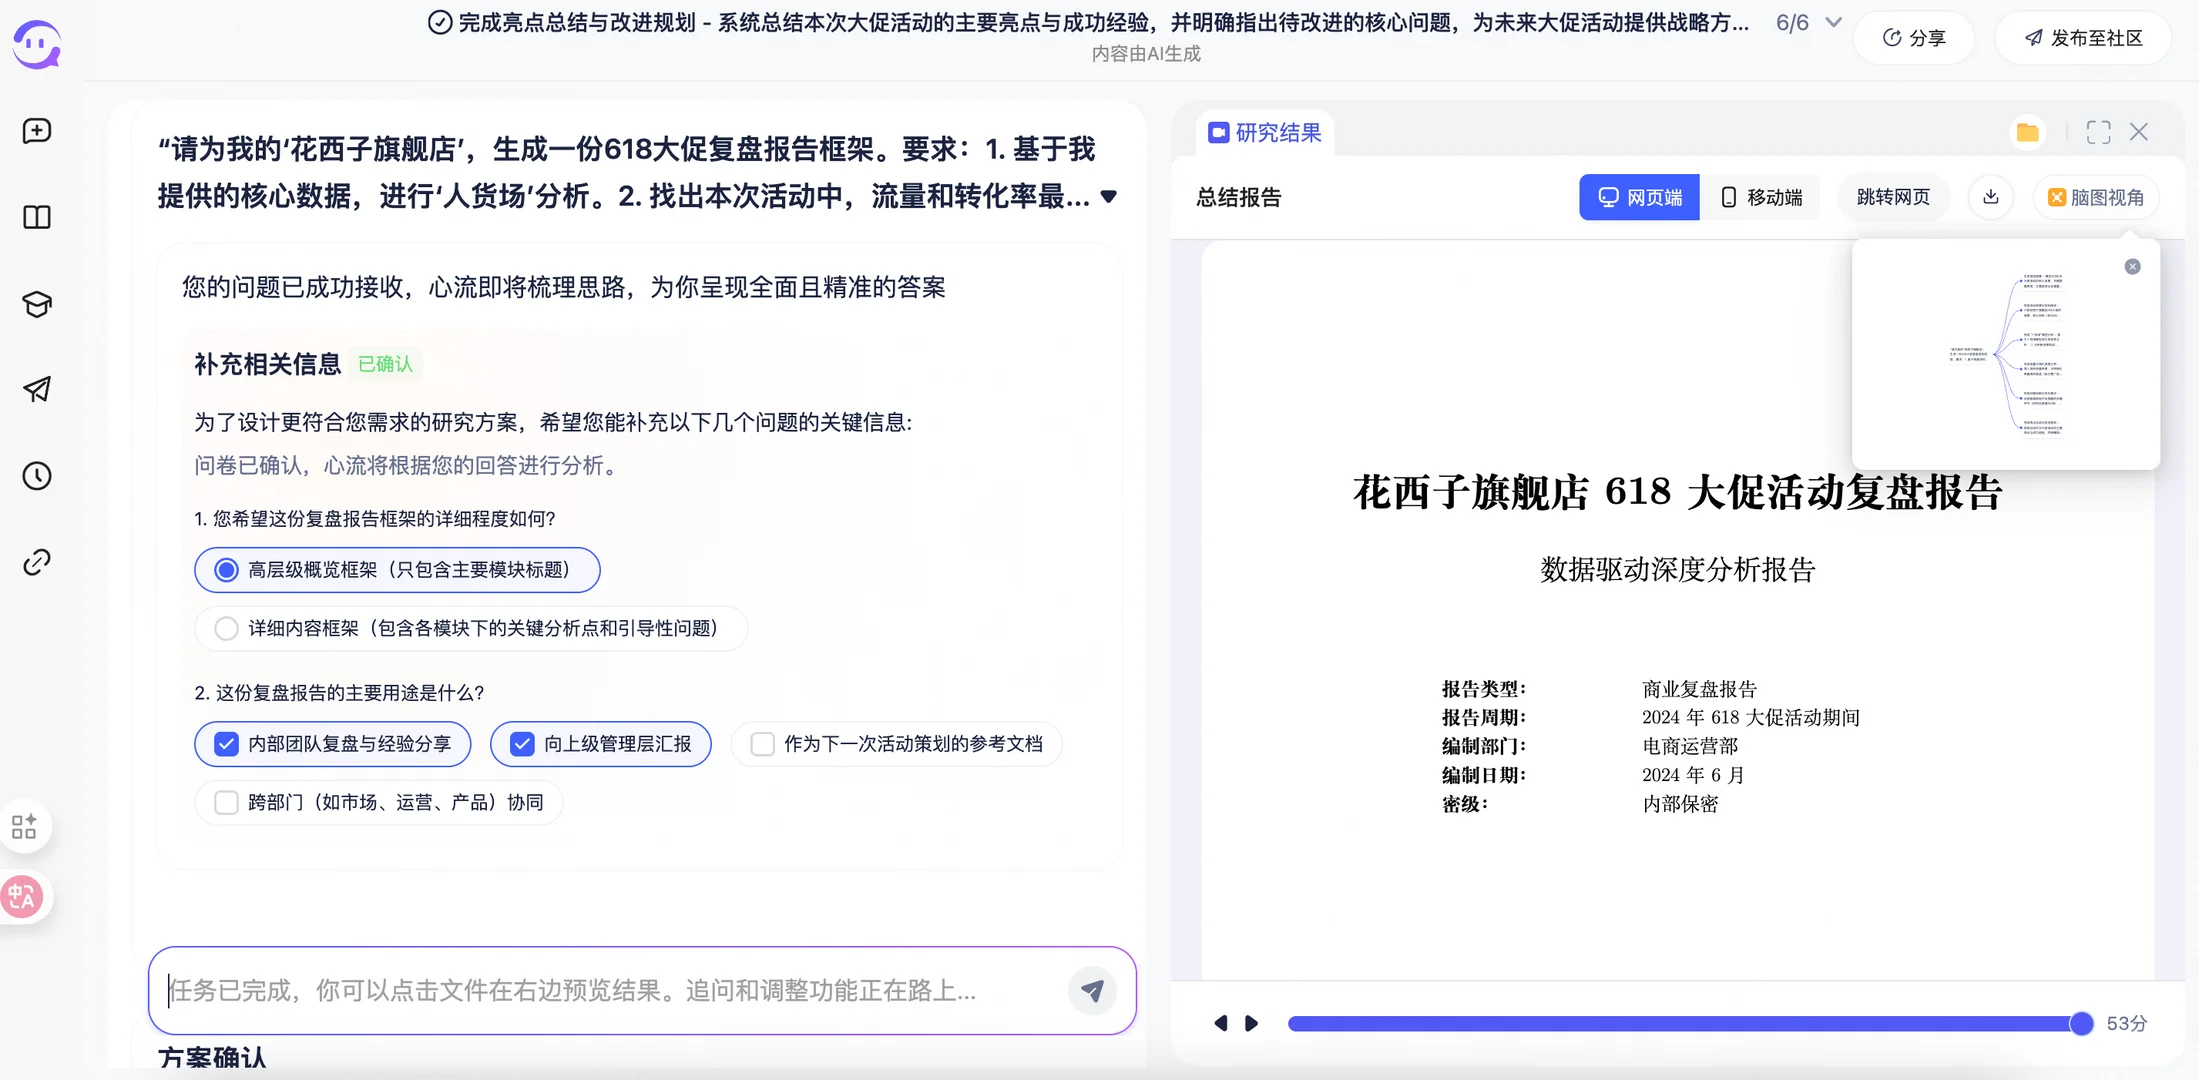Adjust the playback progress slider handle
2199x1080 pixels.
point(2081,1023)
